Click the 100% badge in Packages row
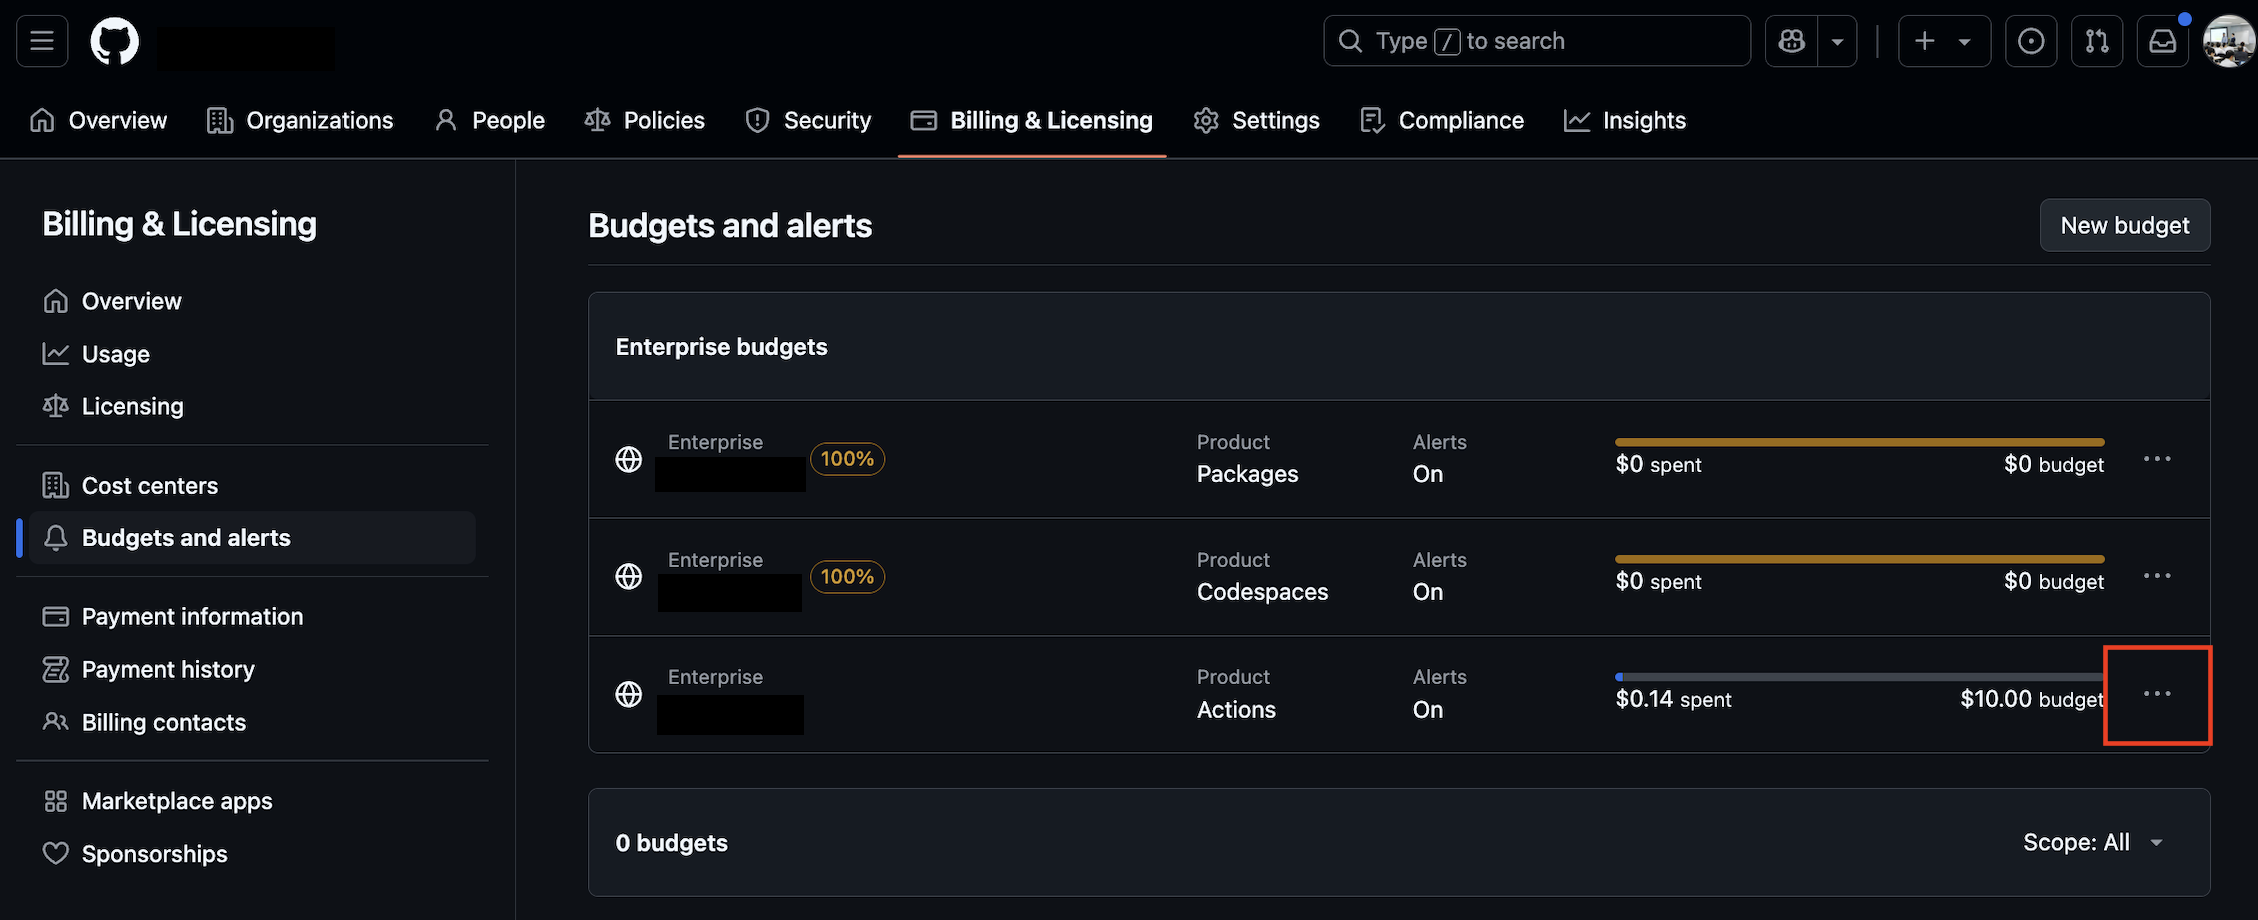The height and width of the screenshot is (920, 2258). click(x=847, y=459)
